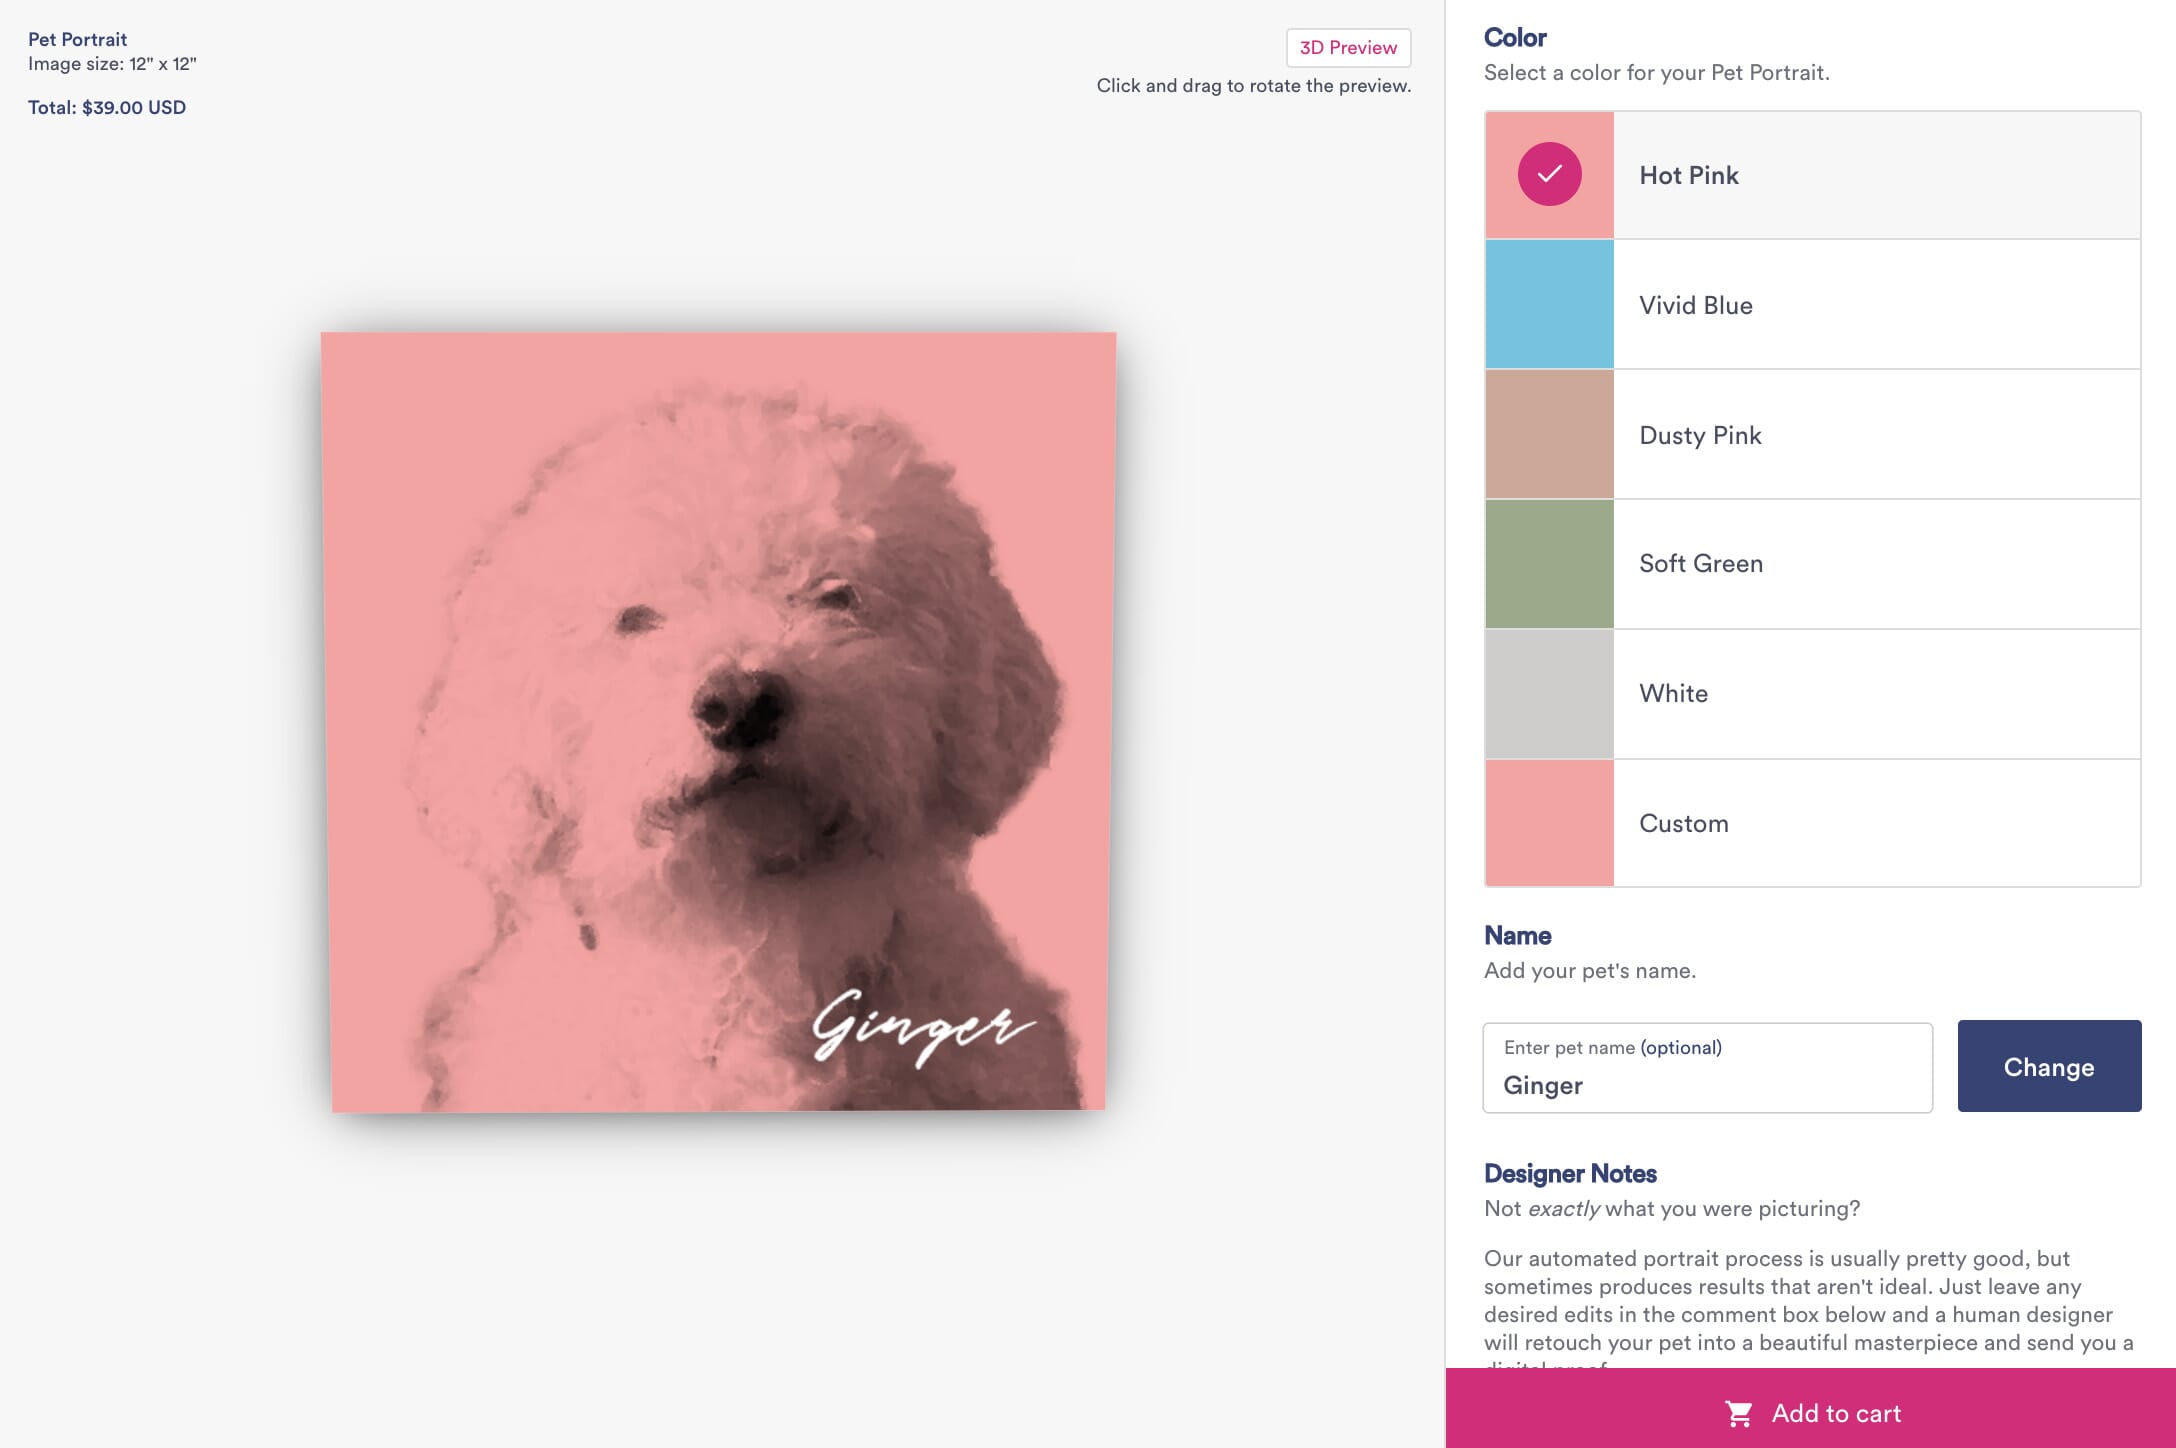The width and height of the screenshot is (2176, 1448).
Task: Click the Name section label
Action: pos(1517,934)
